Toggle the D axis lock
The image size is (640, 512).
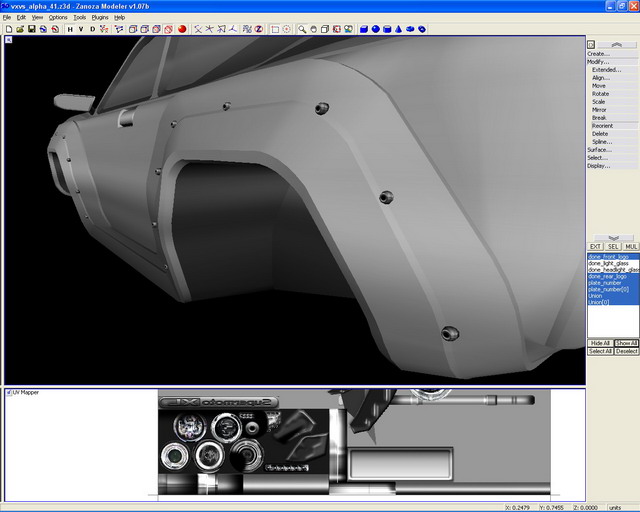tap(92, 29)
